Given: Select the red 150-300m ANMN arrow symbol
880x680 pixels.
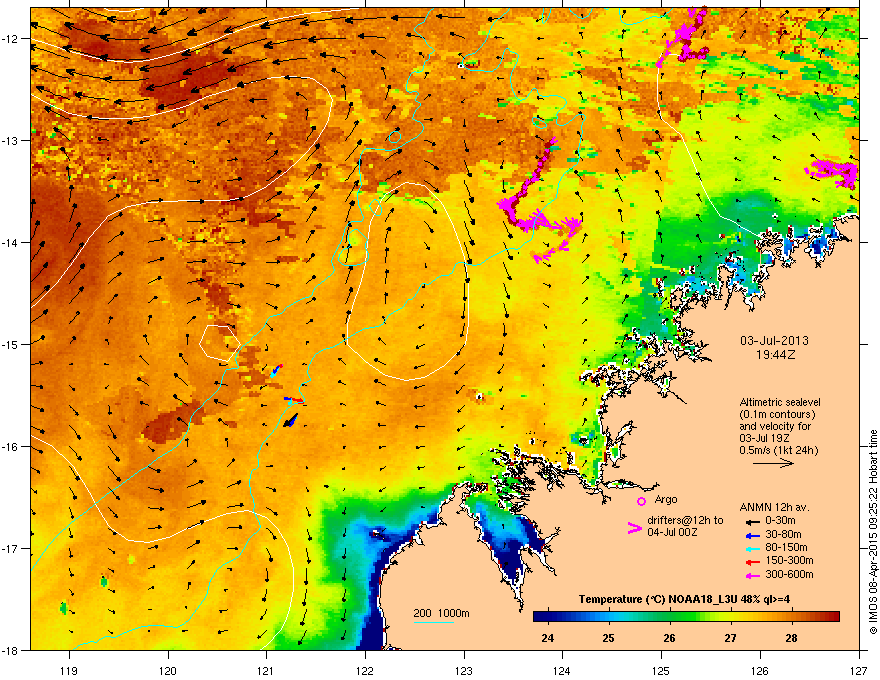Looking at the screenshot, I should (752, 562).
